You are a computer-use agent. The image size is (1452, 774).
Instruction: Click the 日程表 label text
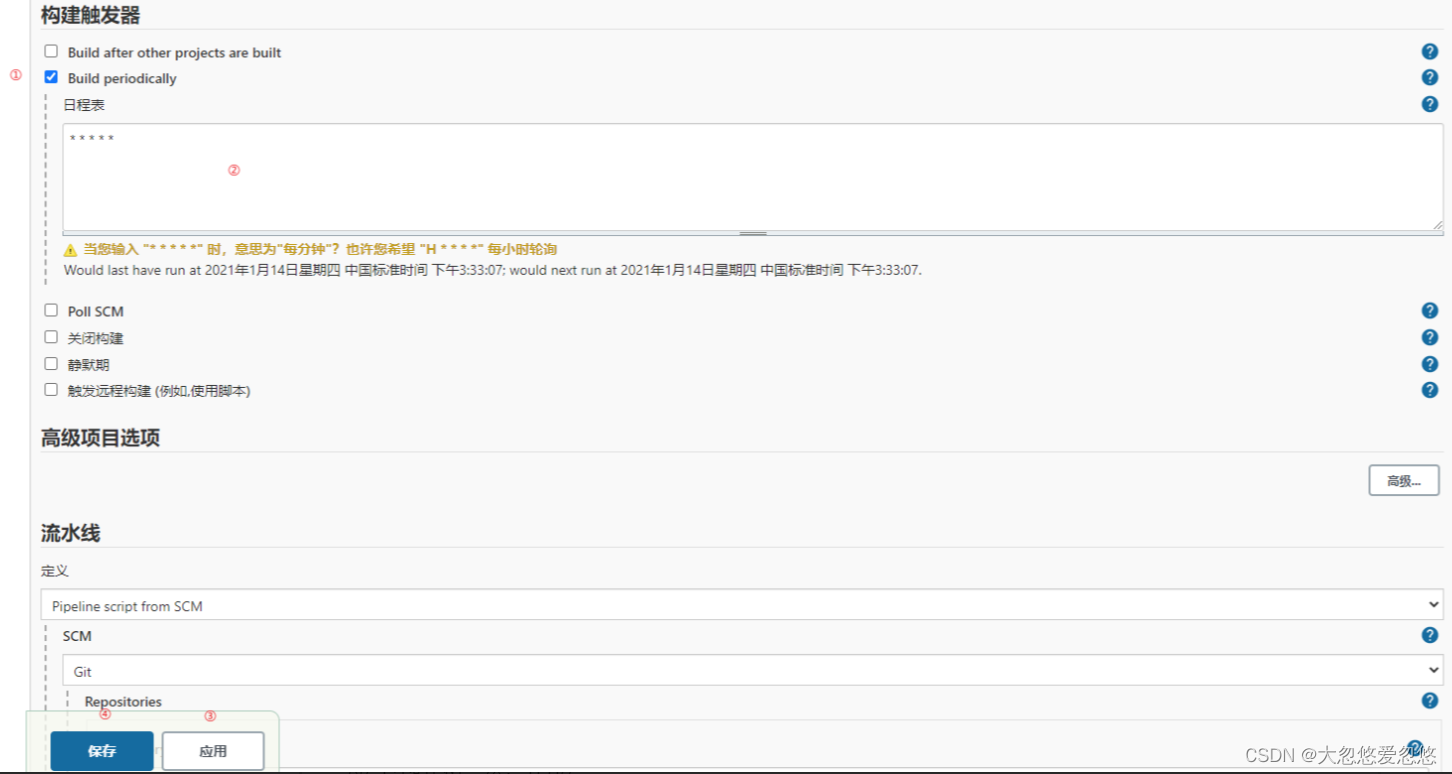tap(84, 105)
